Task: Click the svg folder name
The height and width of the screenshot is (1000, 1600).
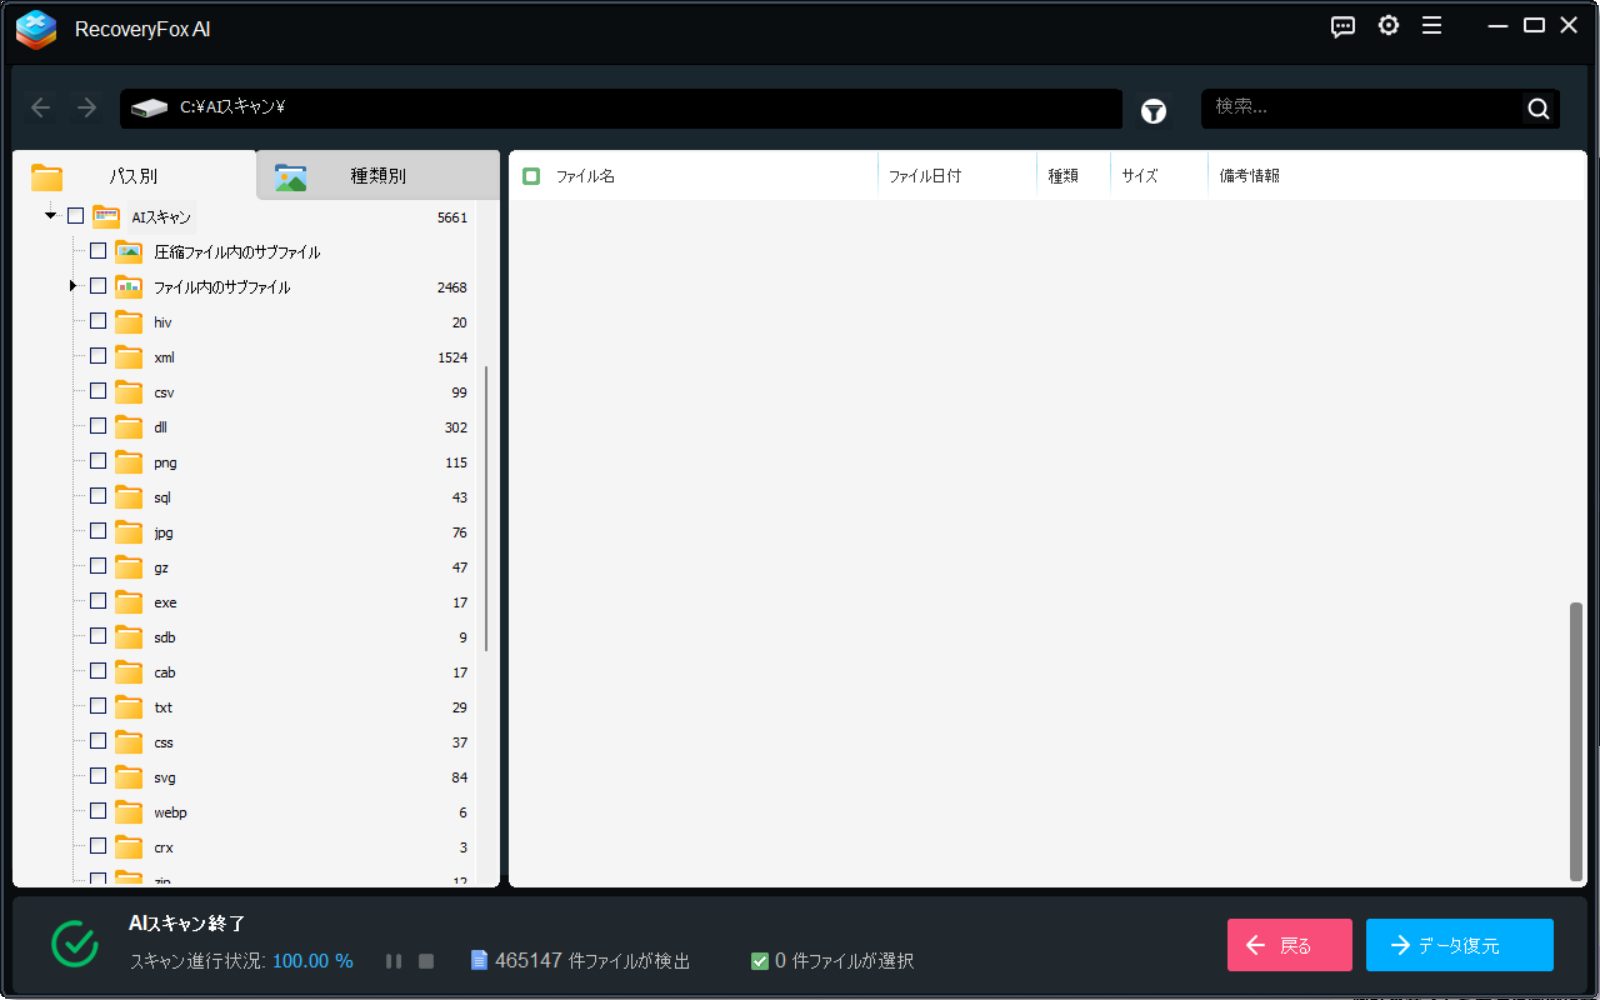Action: pos(165,778)
